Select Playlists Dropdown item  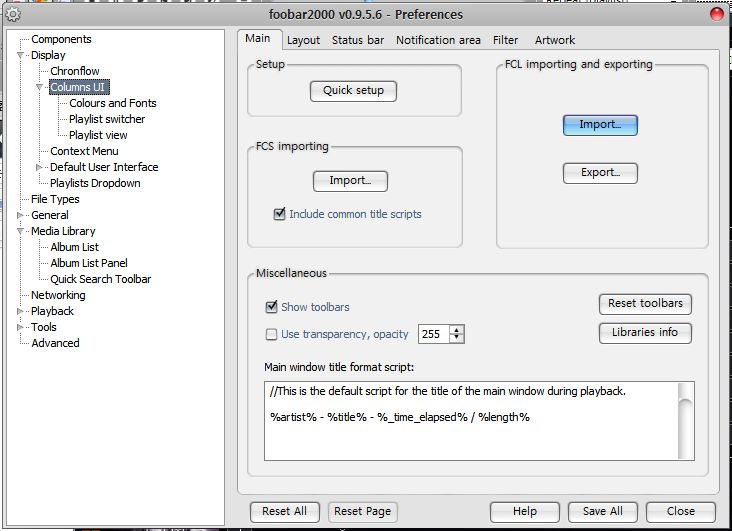coord(95,183)
